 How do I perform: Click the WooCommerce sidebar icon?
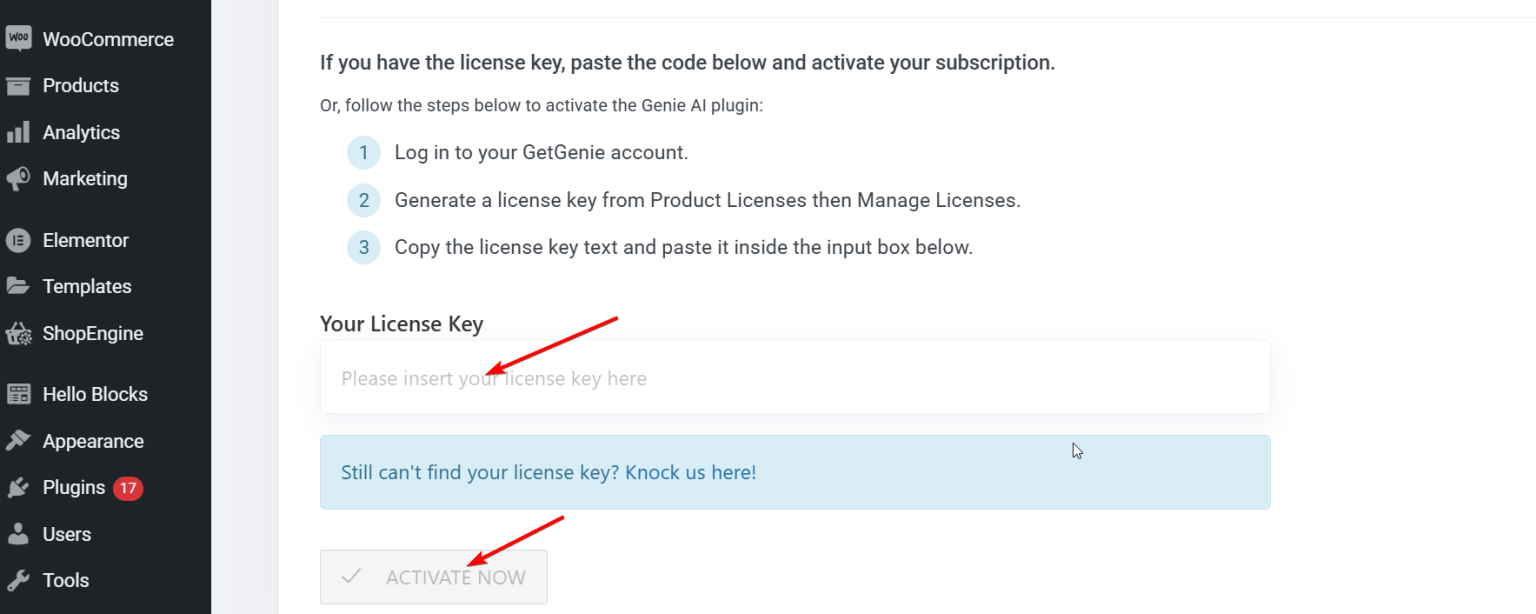pos(19,38)
